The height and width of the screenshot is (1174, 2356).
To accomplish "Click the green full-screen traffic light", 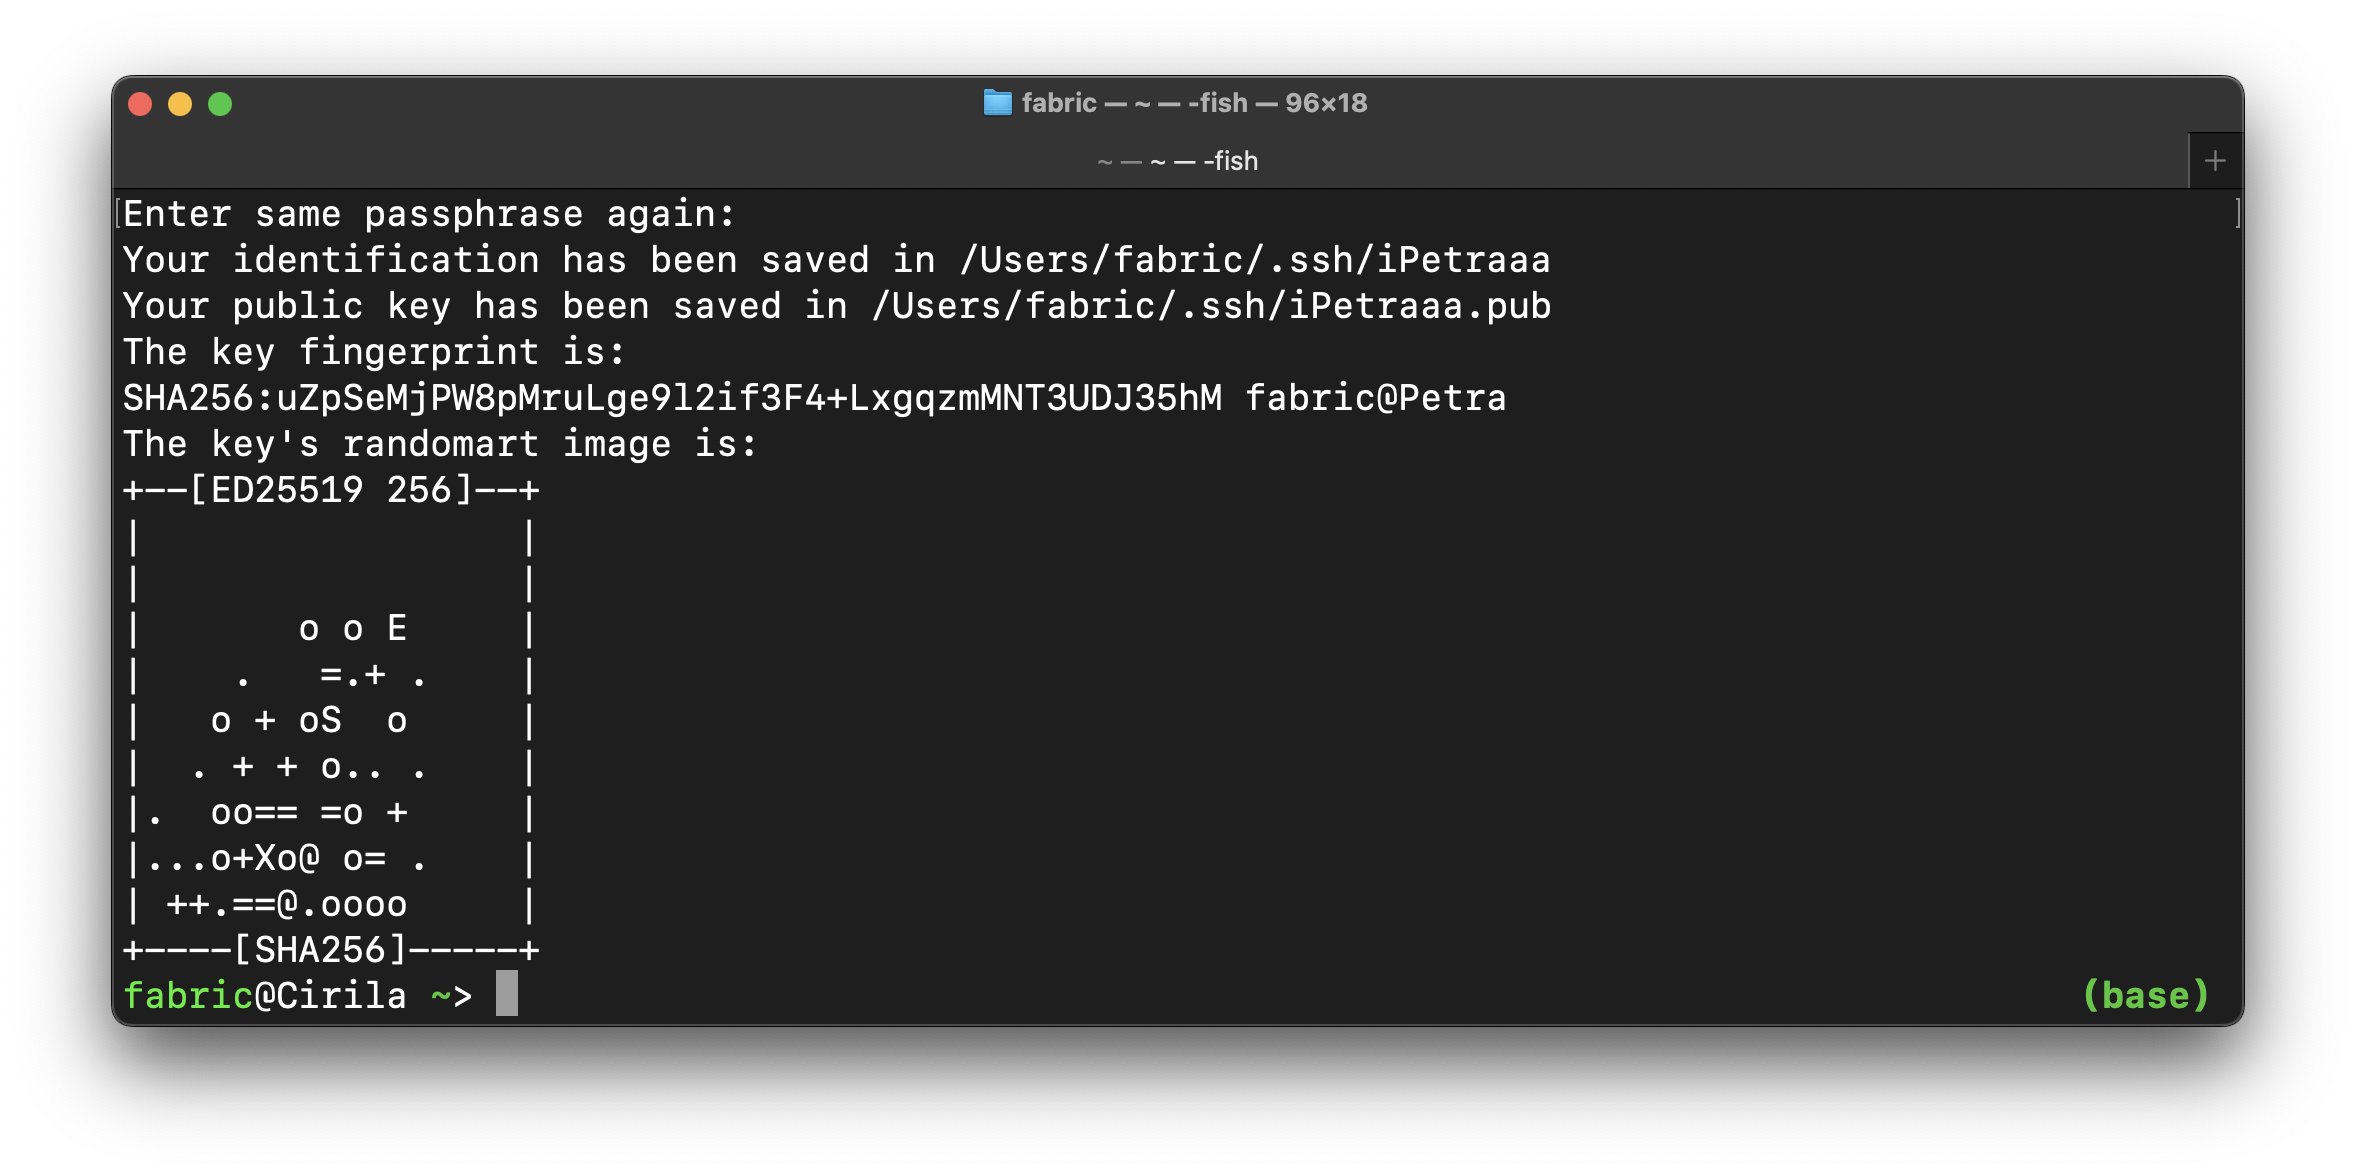I will pyautogui.click(x=219, y=103).
